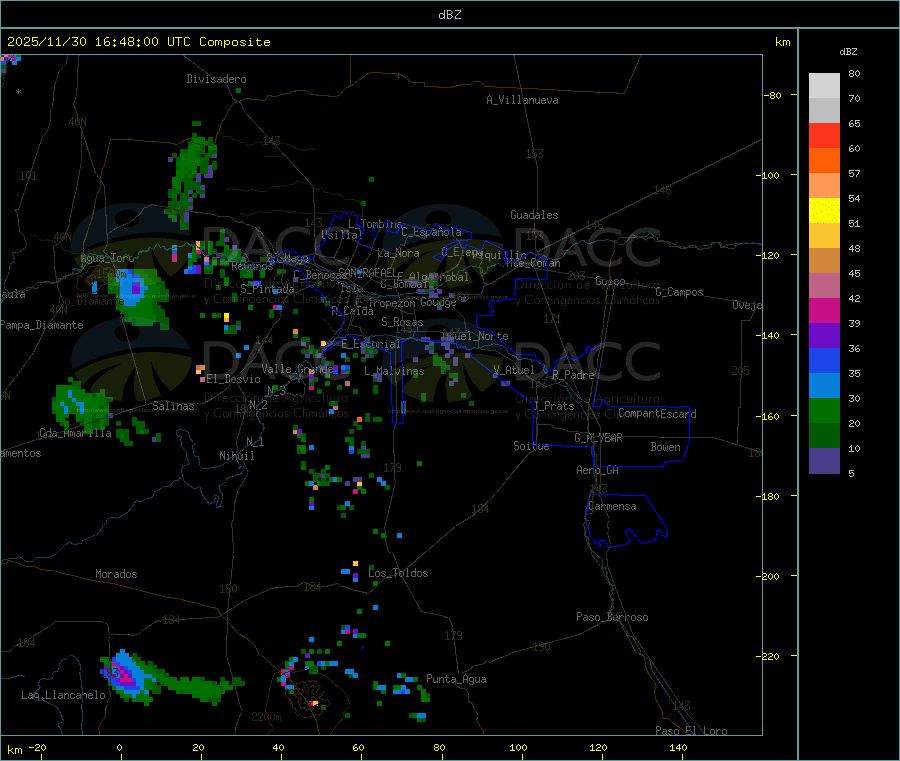Click the -160 km axis tick label
The width and height of the screenshot is (900, 761).
pyautogui.click(x=767, y=416)
